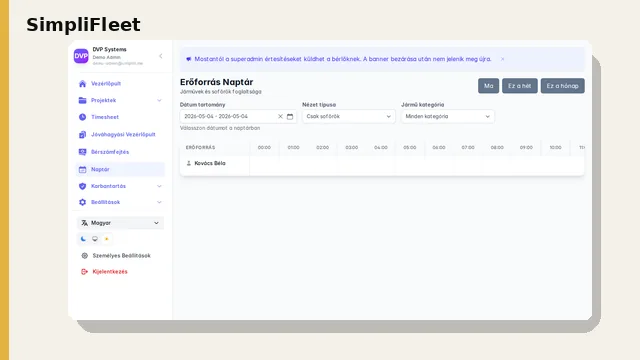Click the language translate icon
Viewport: 640px width, 360px height.
[84, 223]
